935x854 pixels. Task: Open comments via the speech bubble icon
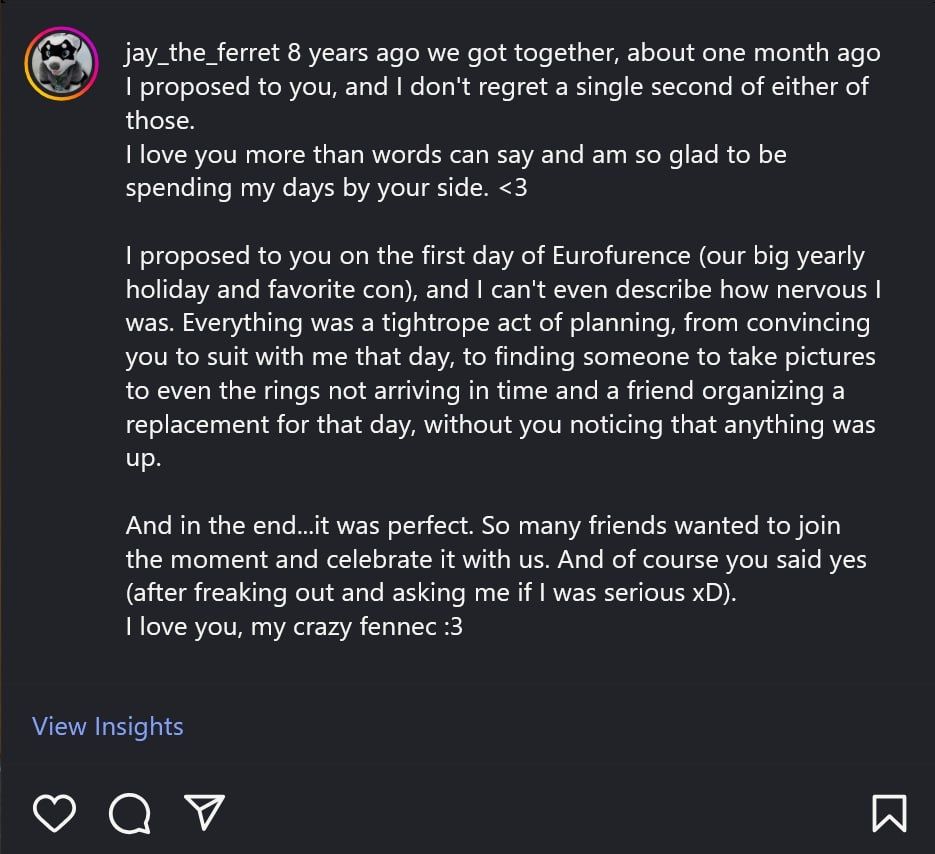[x=129, y=813]
